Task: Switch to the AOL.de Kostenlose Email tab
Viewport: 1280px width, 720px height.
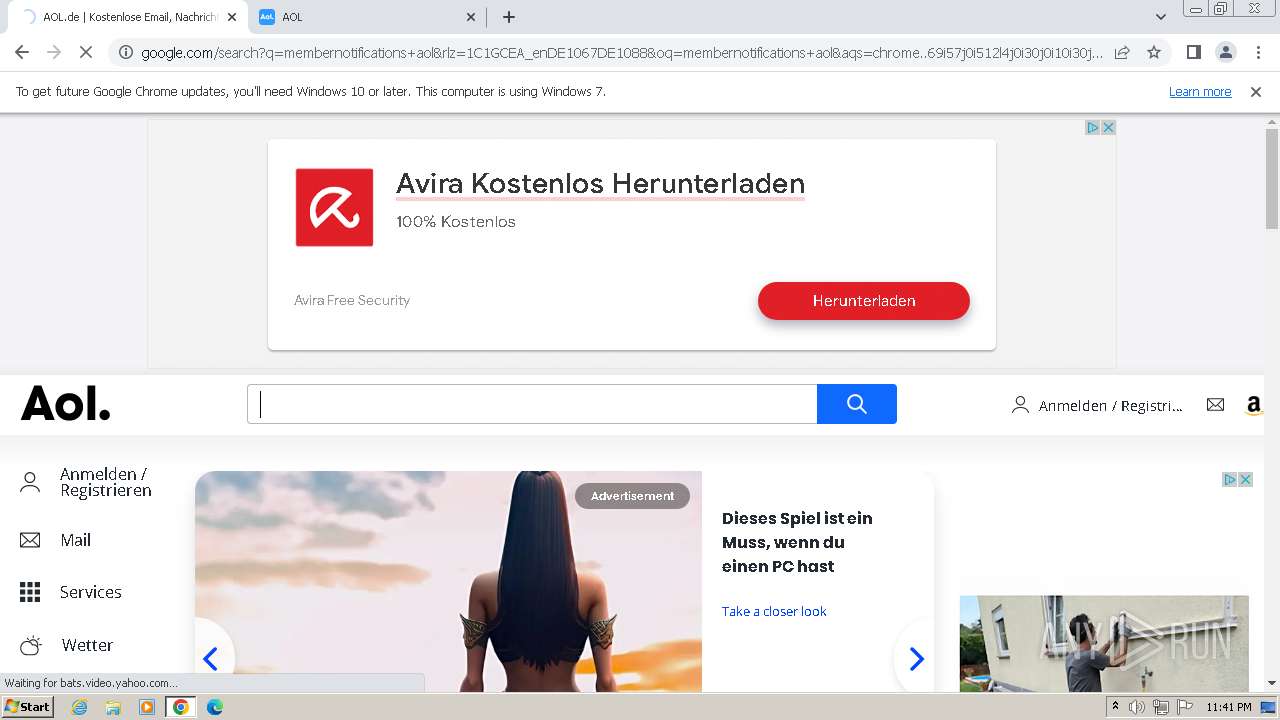Action: pos(128,17)
